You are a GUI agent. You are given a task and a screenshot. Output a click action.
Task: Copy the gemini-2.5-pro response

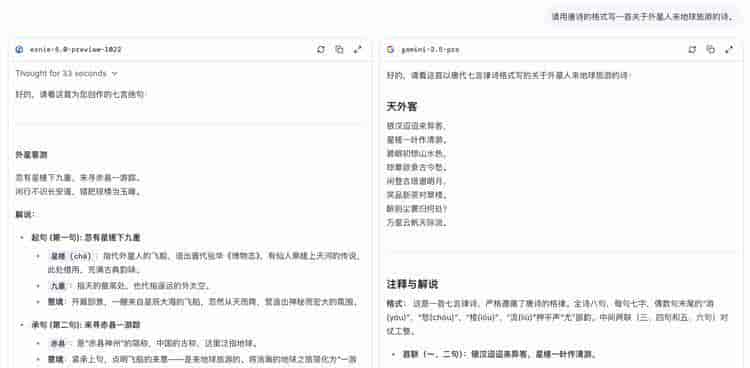[x=711, y=49]
